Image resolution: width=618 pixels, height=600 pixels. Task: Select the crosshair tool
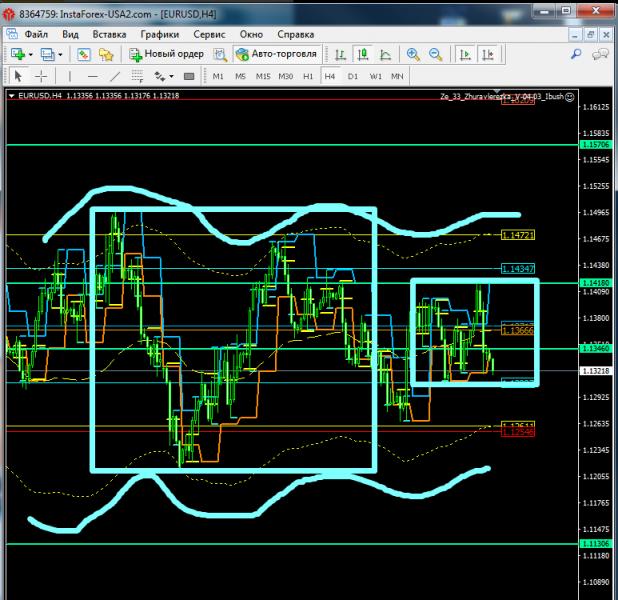pos(41,76)
